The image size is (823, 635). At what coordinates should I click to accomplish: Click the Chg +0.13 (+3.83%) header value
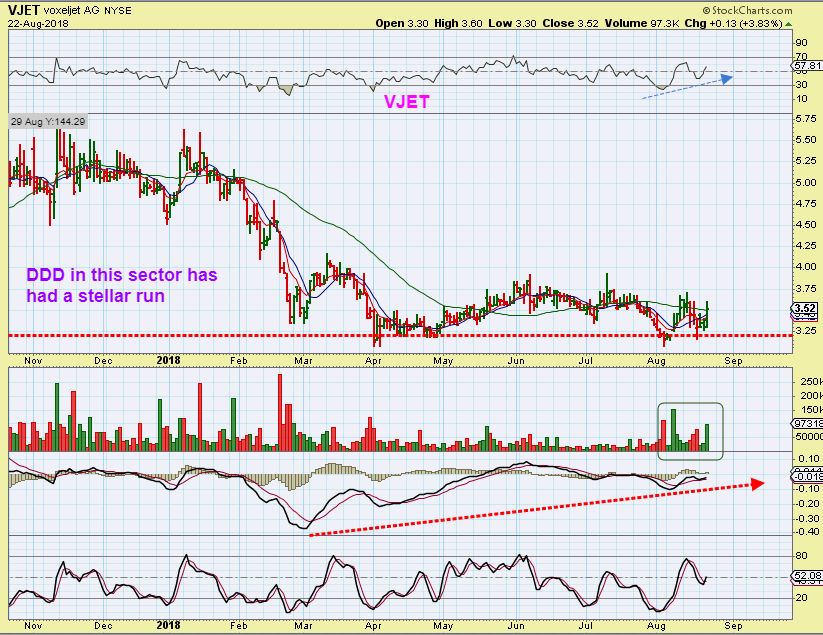[x=734, y=24]
